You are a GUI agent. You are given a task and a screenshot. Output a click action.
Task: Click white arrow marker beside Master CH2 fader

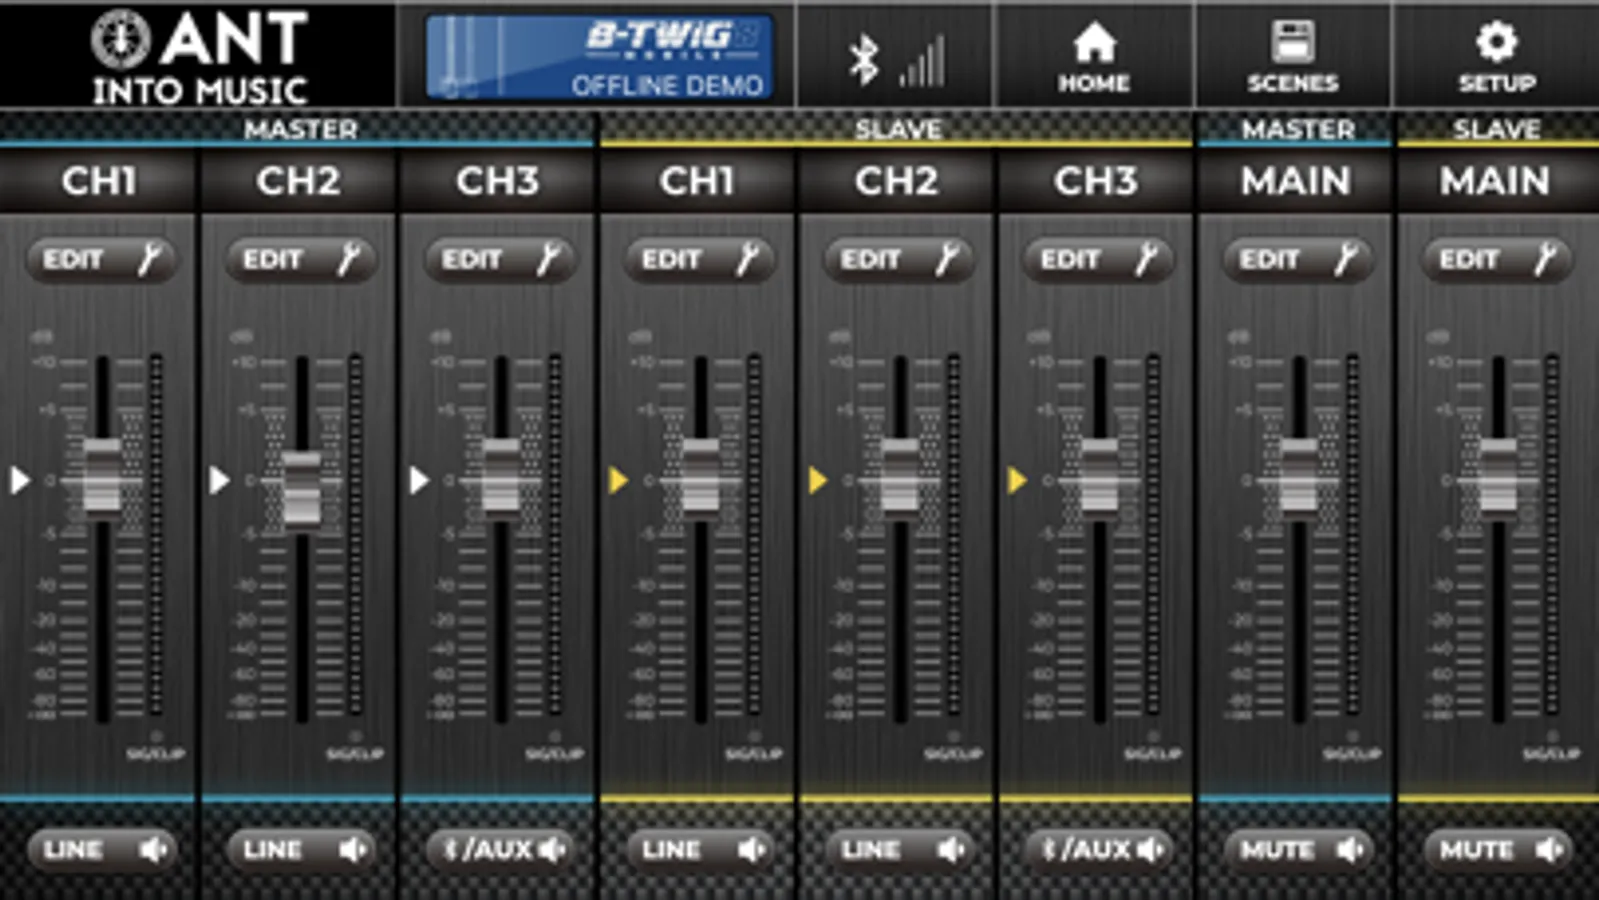219,480
